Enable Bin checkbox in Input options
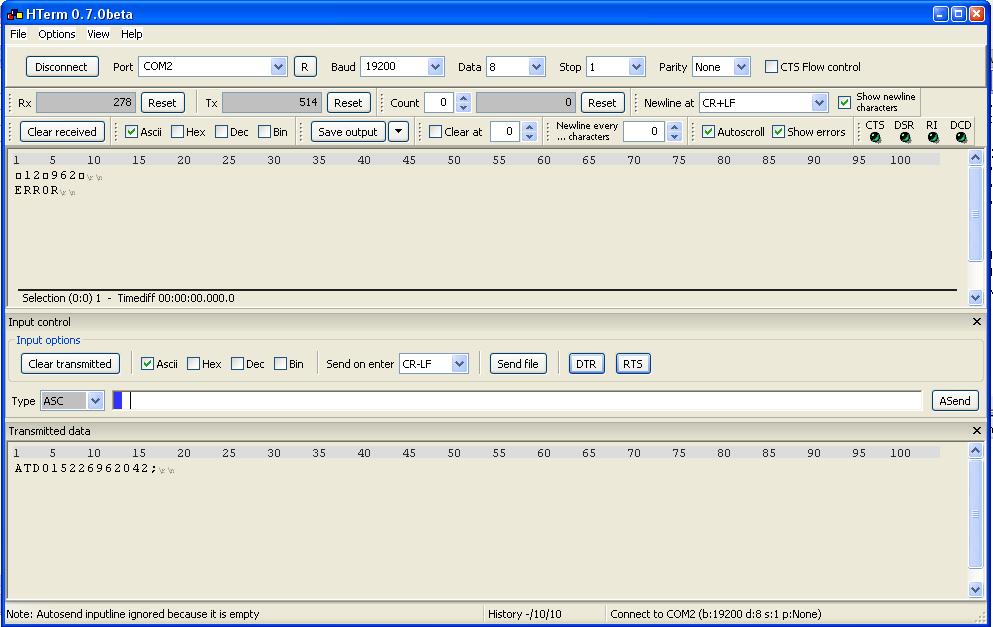The image size is (993, 627). pos(281,364)
